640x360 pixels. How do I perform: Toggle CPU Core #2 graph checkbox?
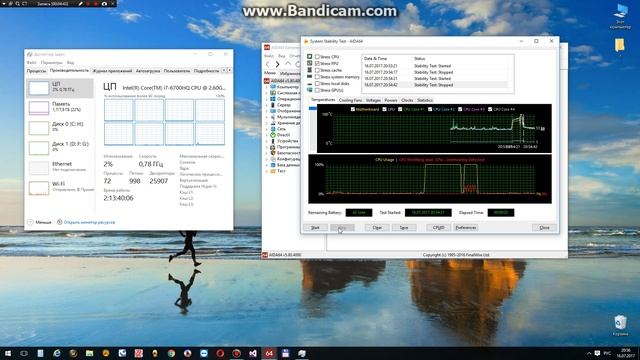click(430, 109)
